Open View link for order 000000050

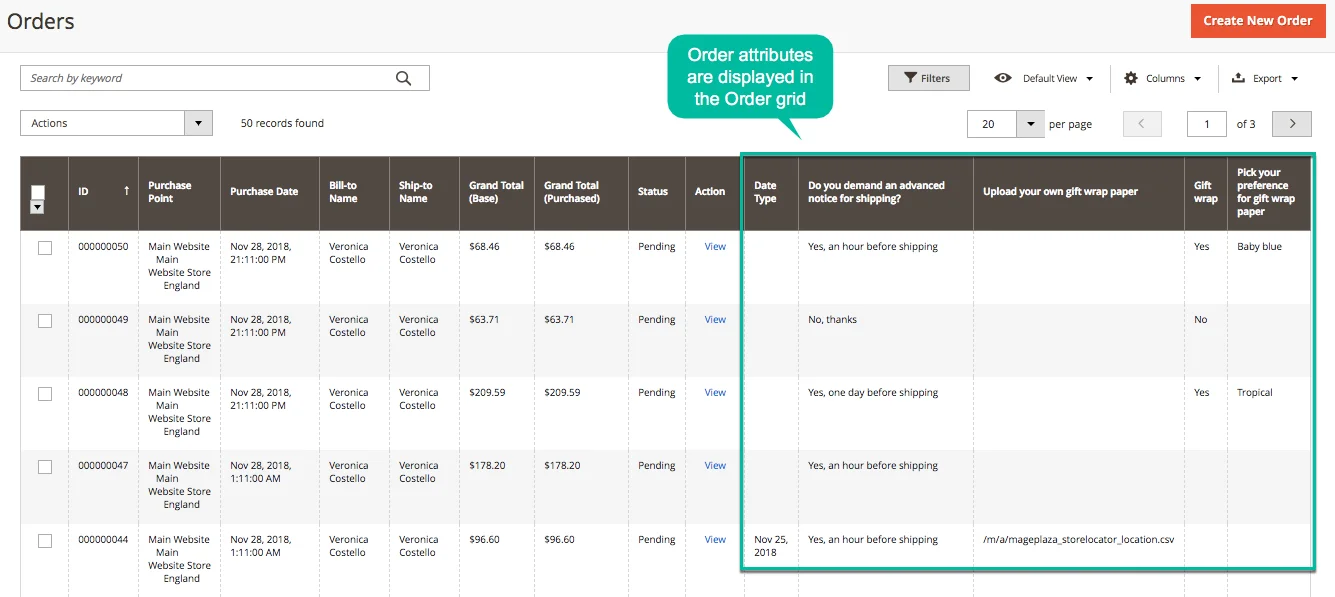click(715, 246)
